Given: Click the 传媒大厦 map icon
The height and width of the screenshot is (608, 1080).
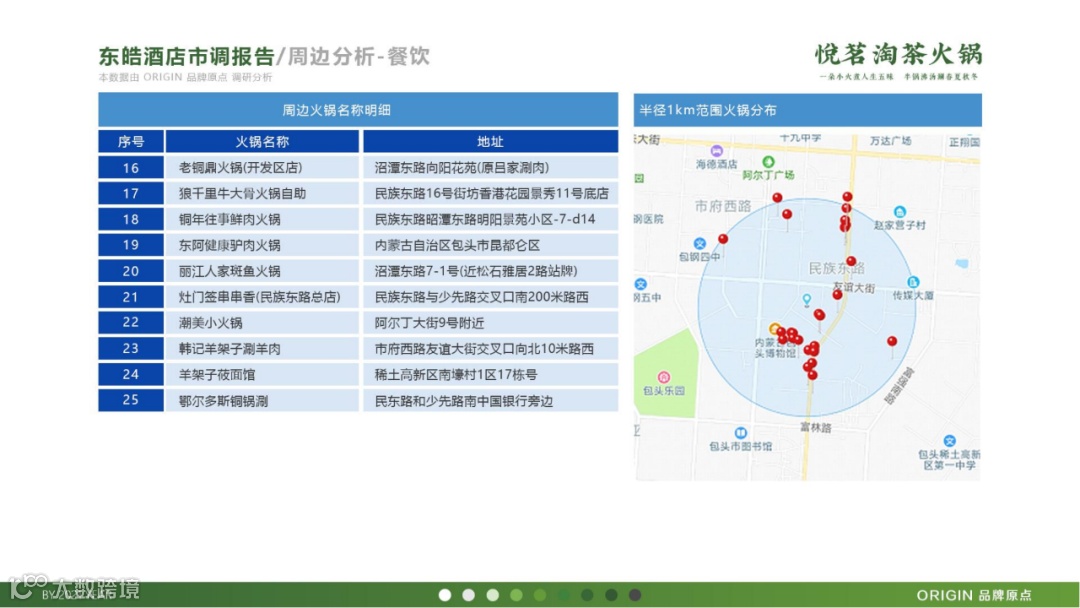Looking at the screenshot, I should click(x=913, y=282).
